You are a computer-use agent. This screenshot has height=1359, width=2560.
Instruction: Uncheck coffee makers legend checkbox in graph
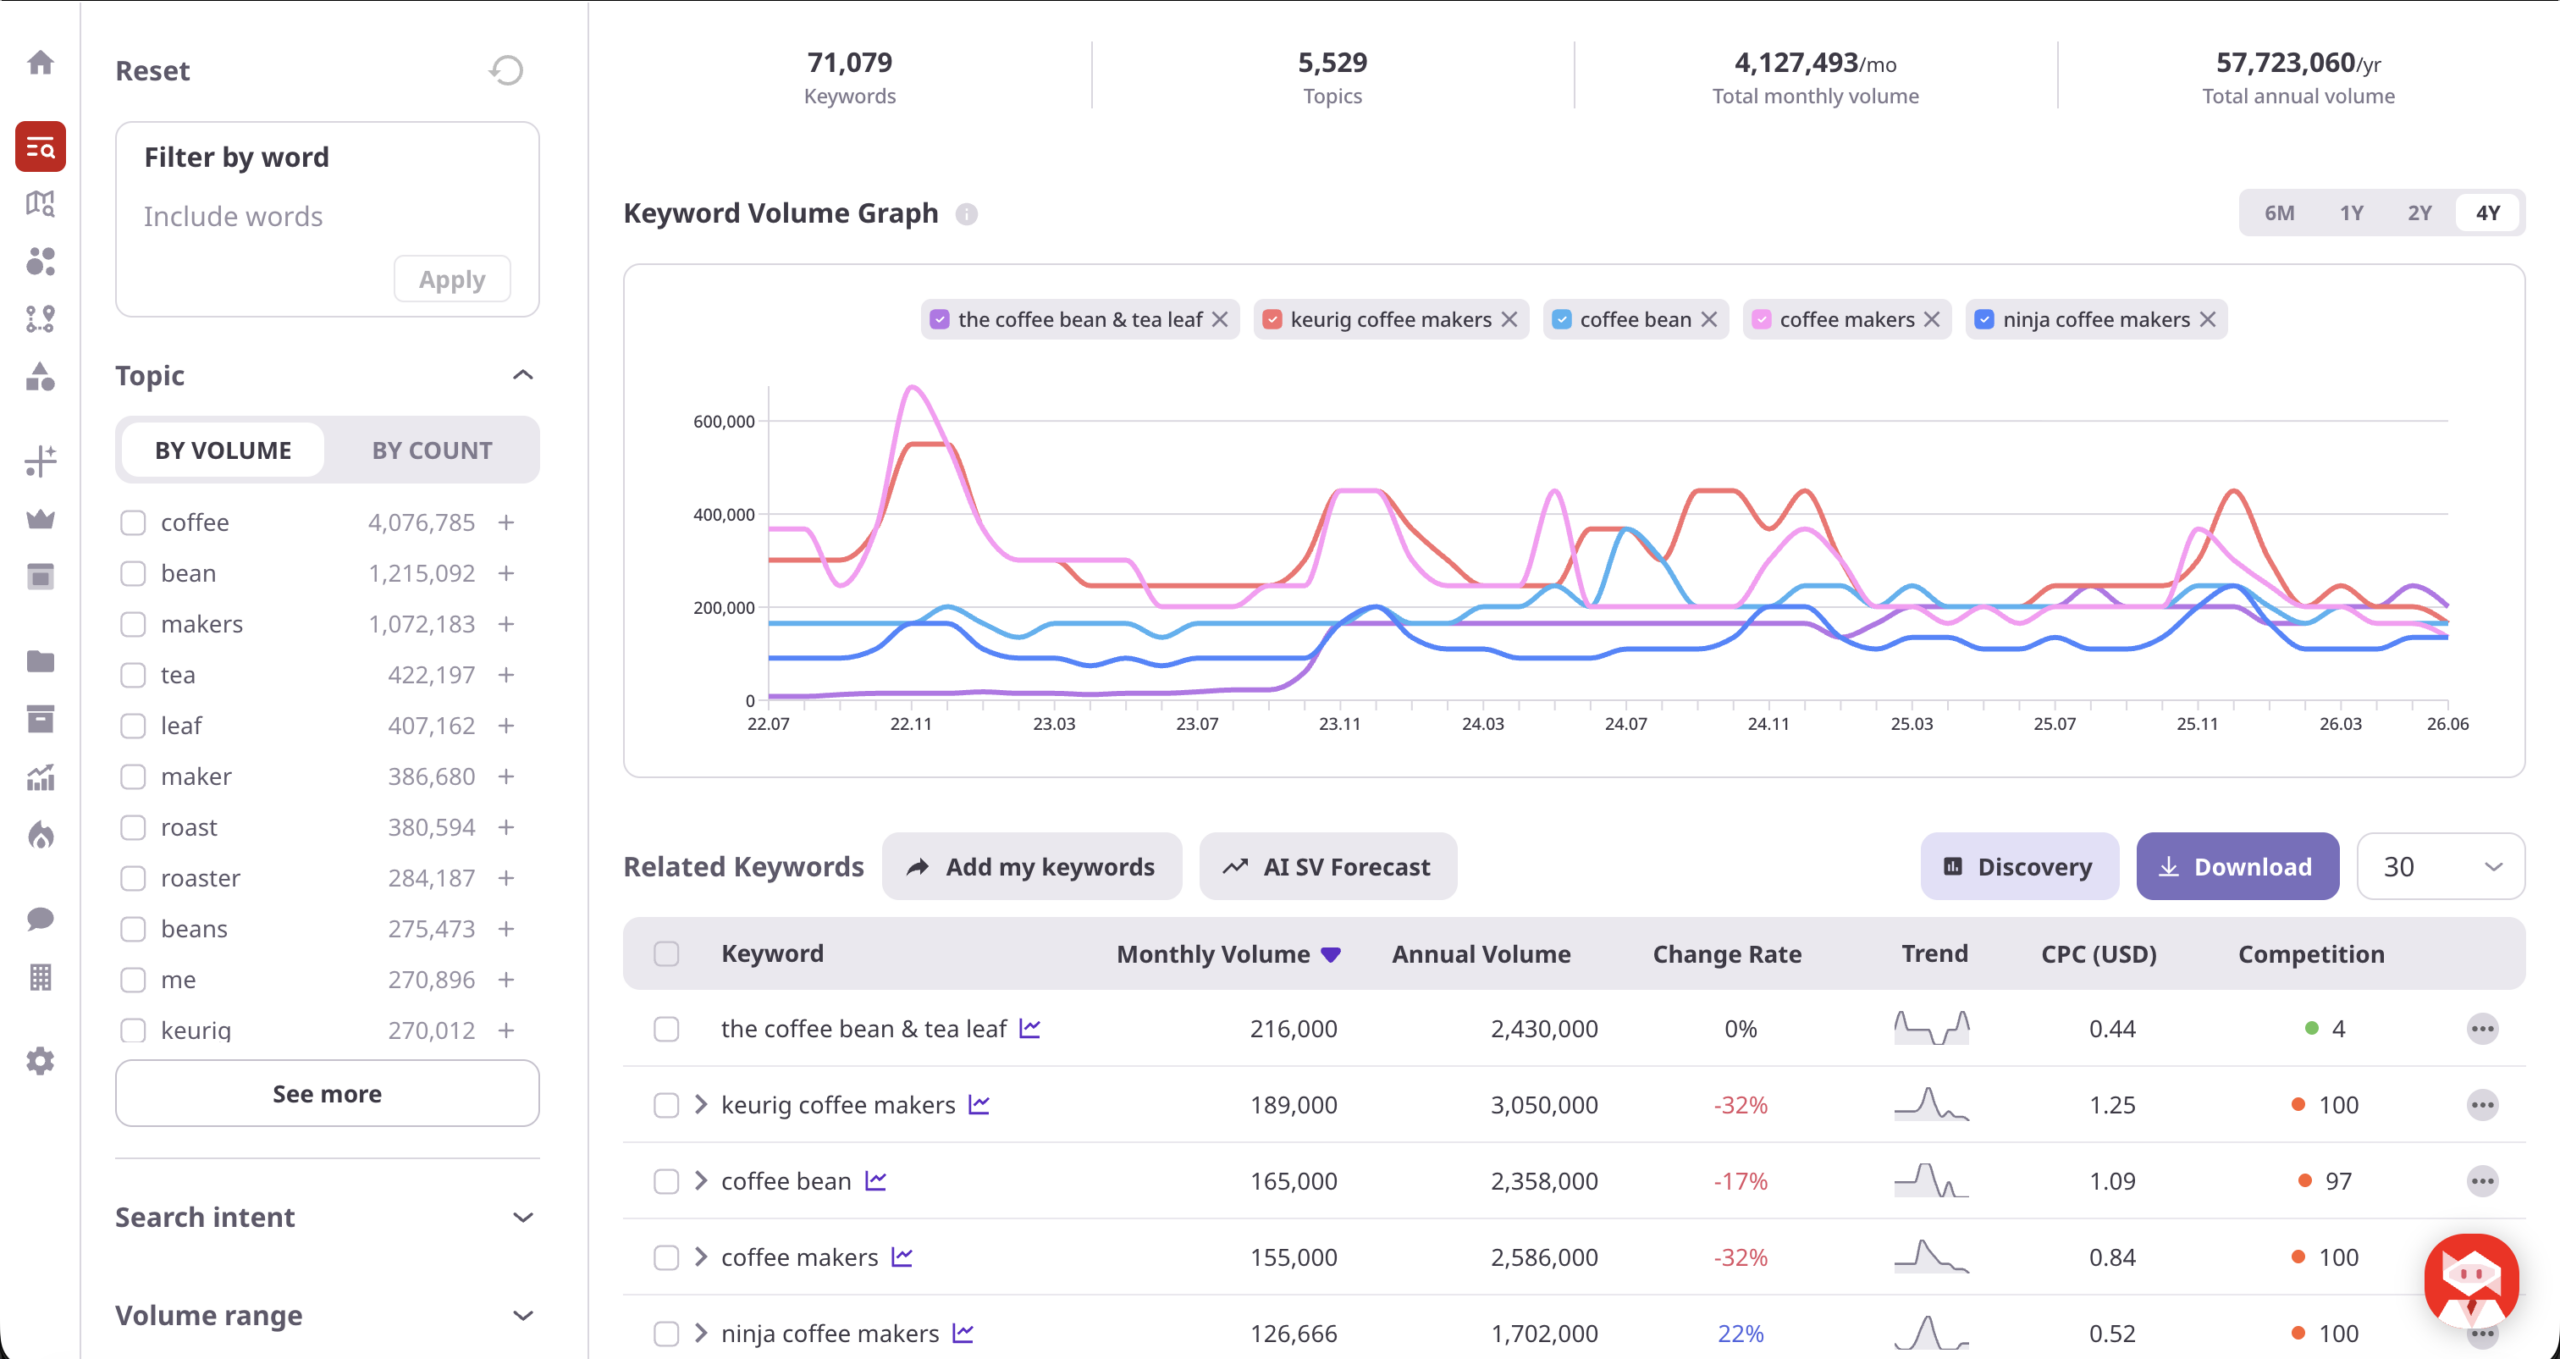[1761, 319]
